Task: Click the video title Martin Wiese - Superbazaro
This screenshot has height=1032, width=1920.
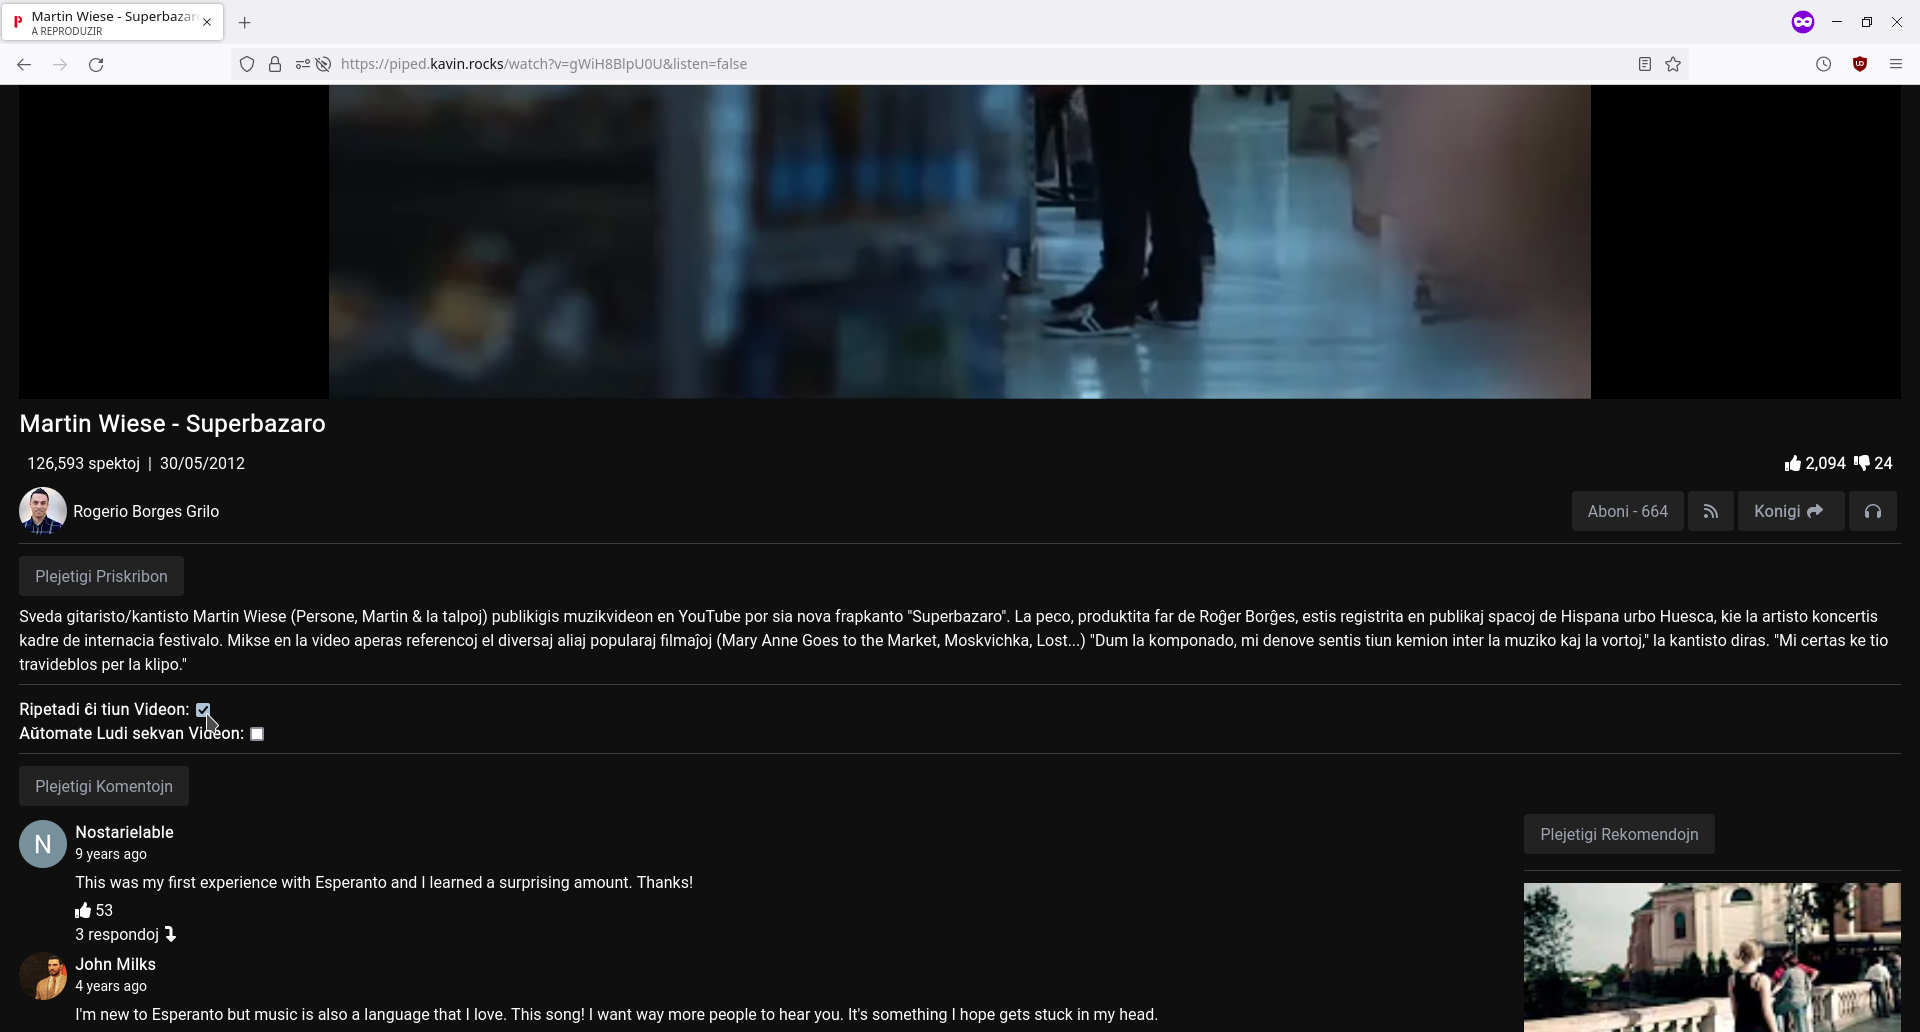Action: (172, 423)
